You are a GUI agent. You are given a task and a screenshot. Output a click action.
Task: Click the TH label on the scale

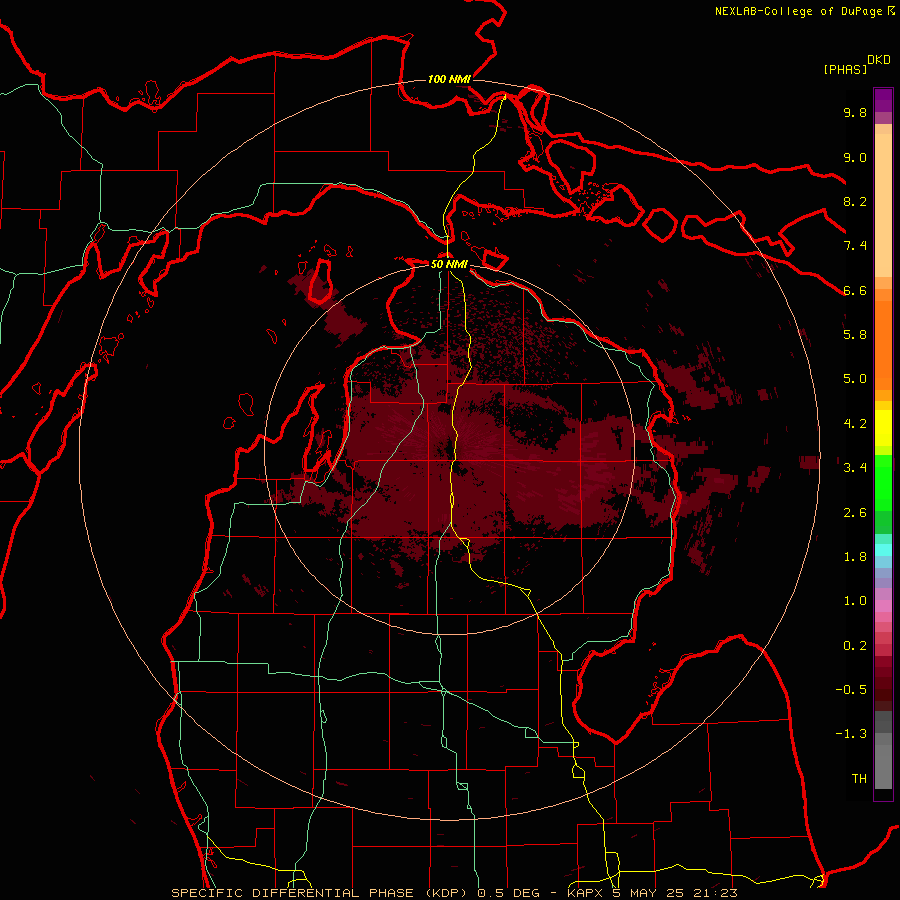(x=859, y=779)
